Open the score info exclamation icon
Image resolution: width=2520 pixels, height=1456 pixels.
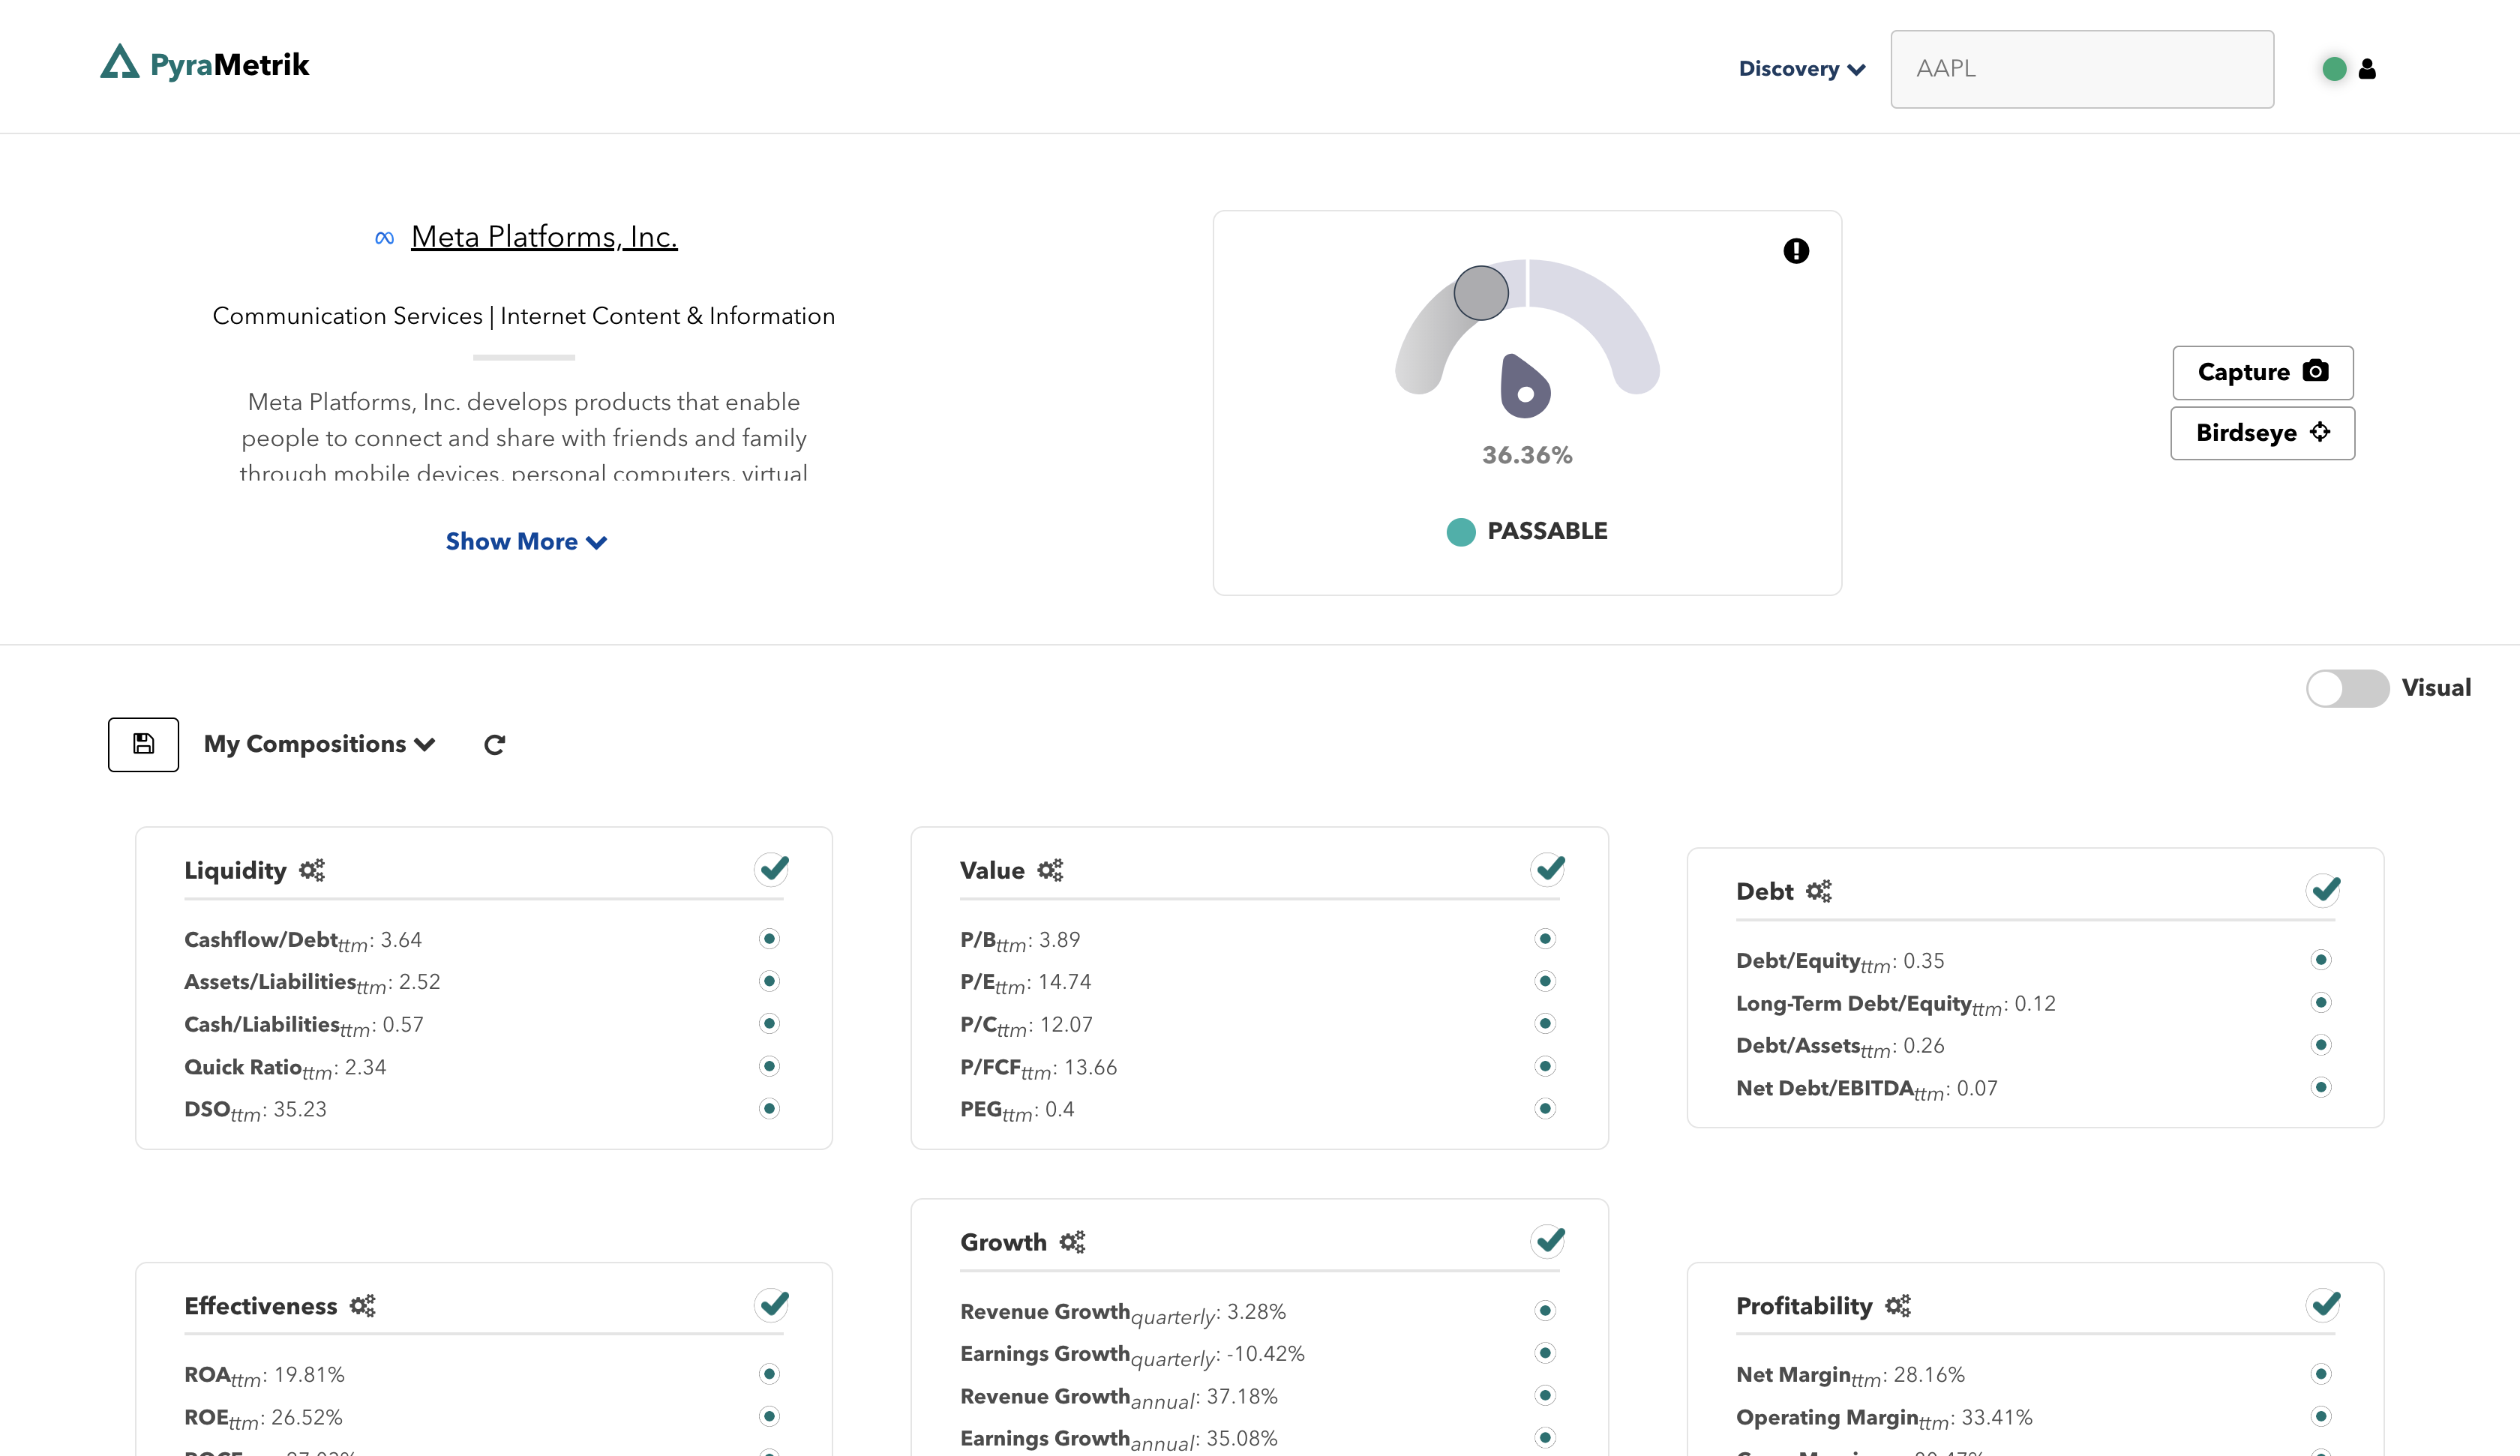(1796, 251)
